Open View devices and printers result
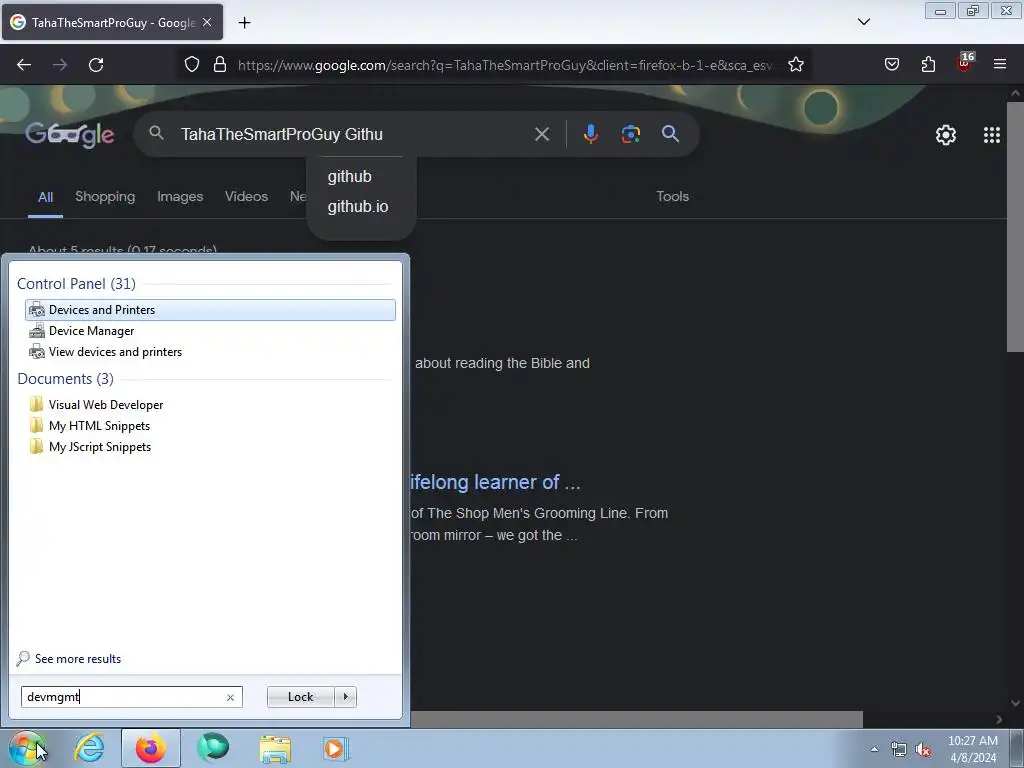This screenshot has height=768, width=1024. 210,351
